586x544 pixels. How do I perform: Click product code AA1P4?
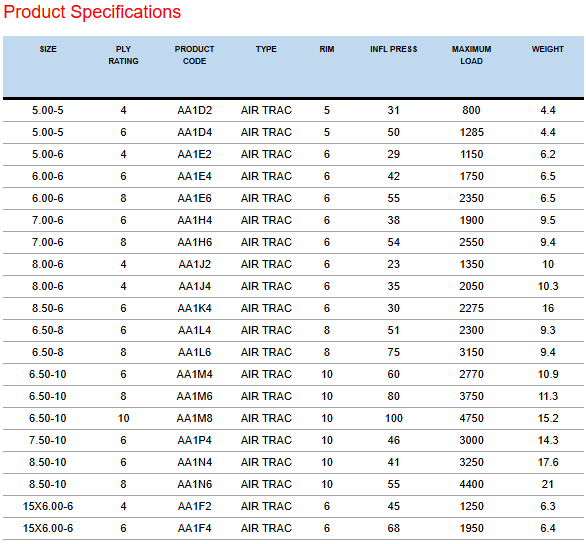point(194,440)
